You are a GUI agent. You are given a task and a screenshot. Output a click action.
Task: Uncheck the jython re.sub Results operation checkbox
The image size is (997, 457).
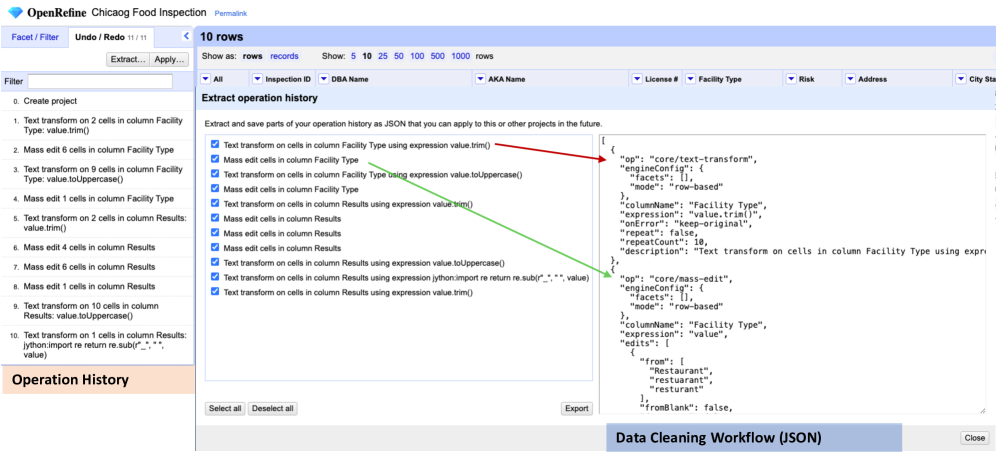pos(214,277)
